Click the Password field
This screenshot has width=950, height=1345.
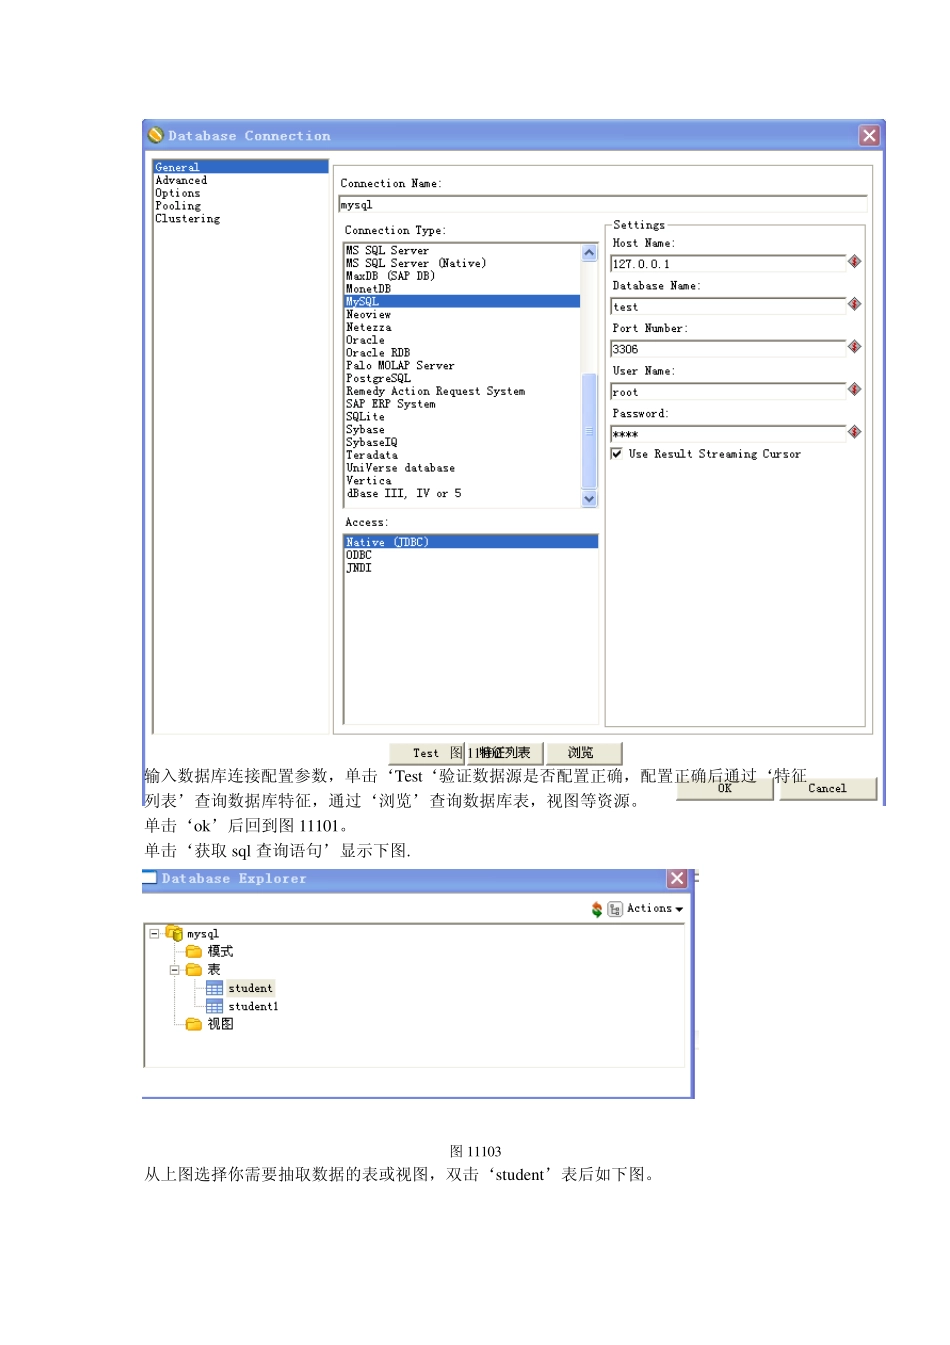point(728,434)
